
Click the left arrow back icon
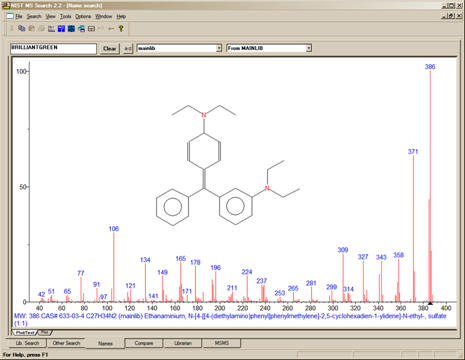tap(111, 29)
